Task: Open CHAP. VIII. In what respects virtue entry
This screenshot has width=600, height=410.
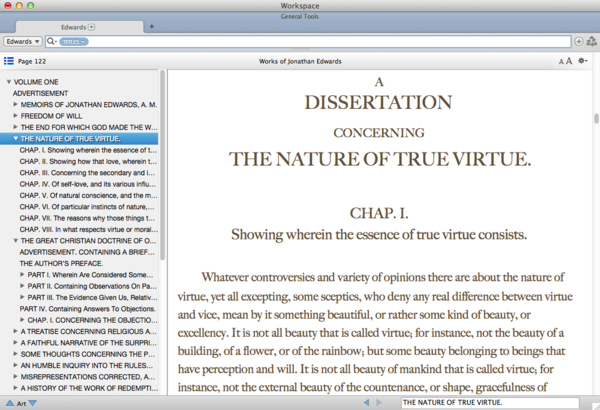Action: [88, 229]
